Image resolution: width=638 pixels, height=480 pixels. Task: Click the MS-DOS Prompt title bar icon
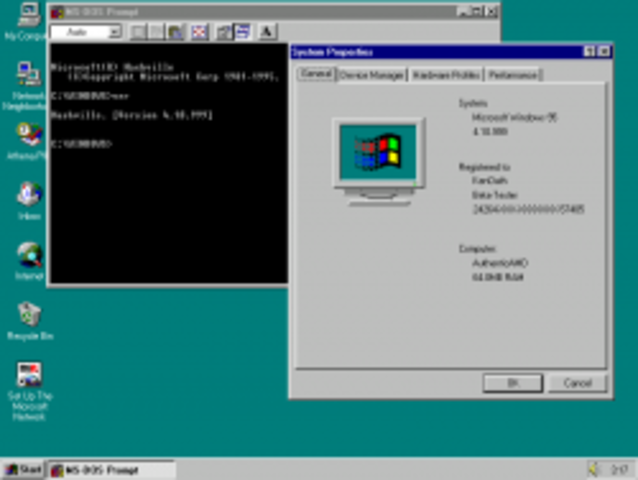coord(57,12)
